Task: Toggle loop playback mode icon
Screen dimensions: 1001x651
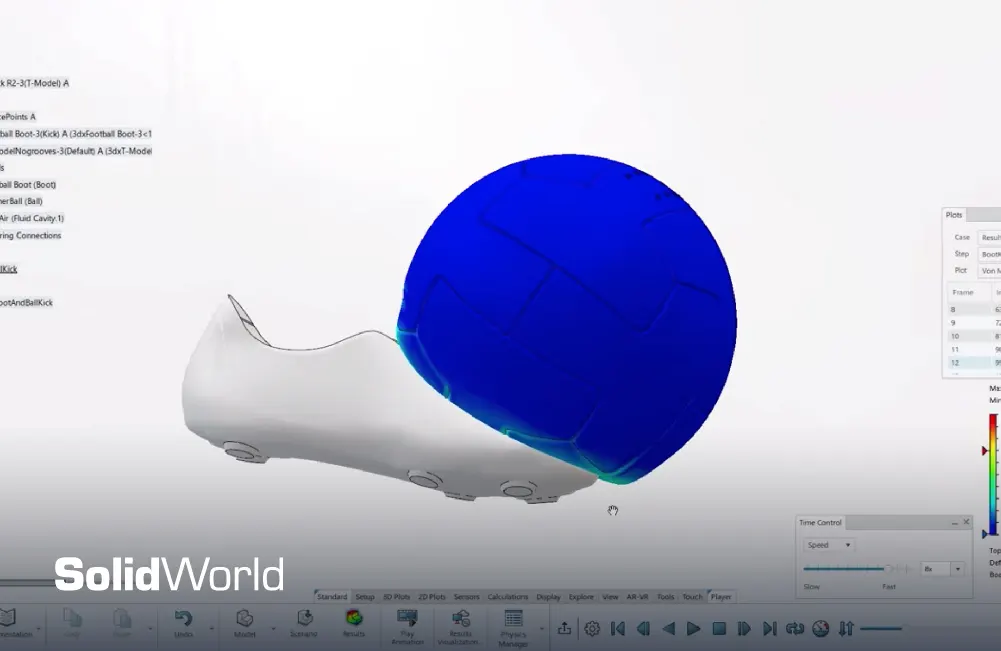Action: click(x=795, y=629)
